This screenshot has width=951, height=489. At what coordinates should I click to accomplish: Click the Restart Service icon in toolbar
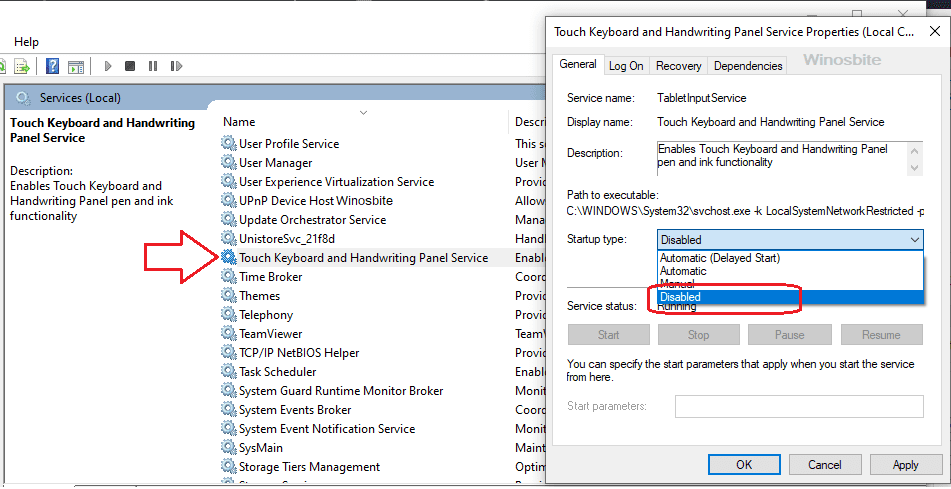(x=176, y=66)
